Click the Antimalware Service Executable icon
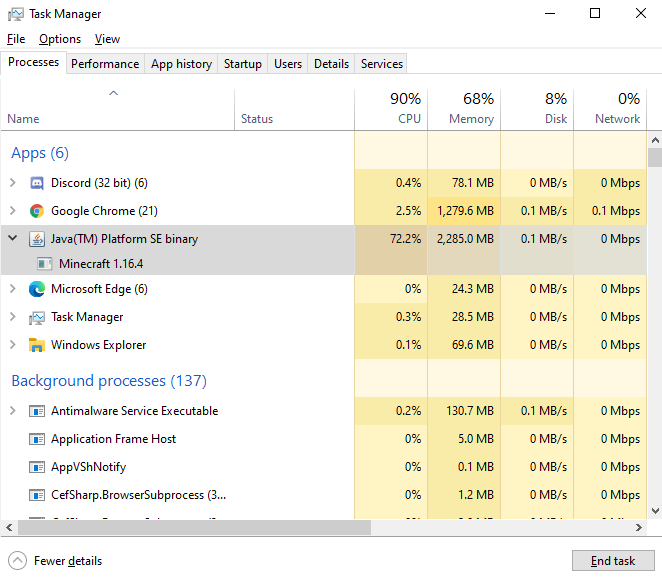662x582 pixels. pyautogui.click(x=37, y=411)
